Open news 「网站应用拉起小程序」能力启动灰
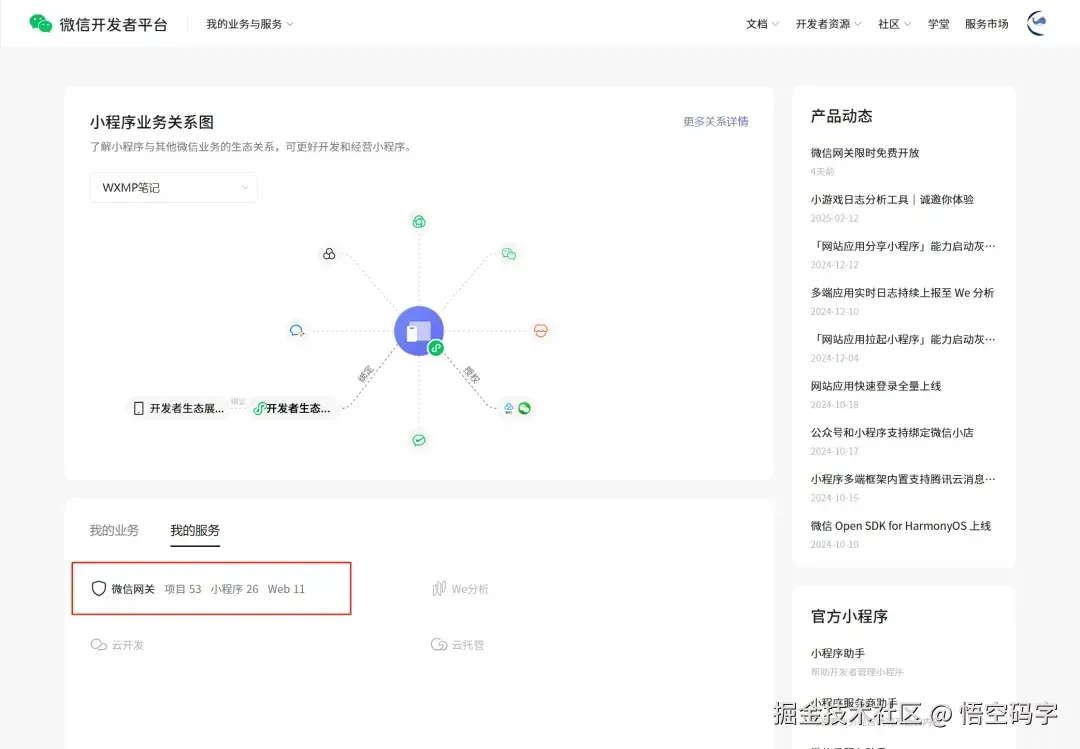Image resolution: width=1080 pixels, height=749 pixels. click(903, 340)
